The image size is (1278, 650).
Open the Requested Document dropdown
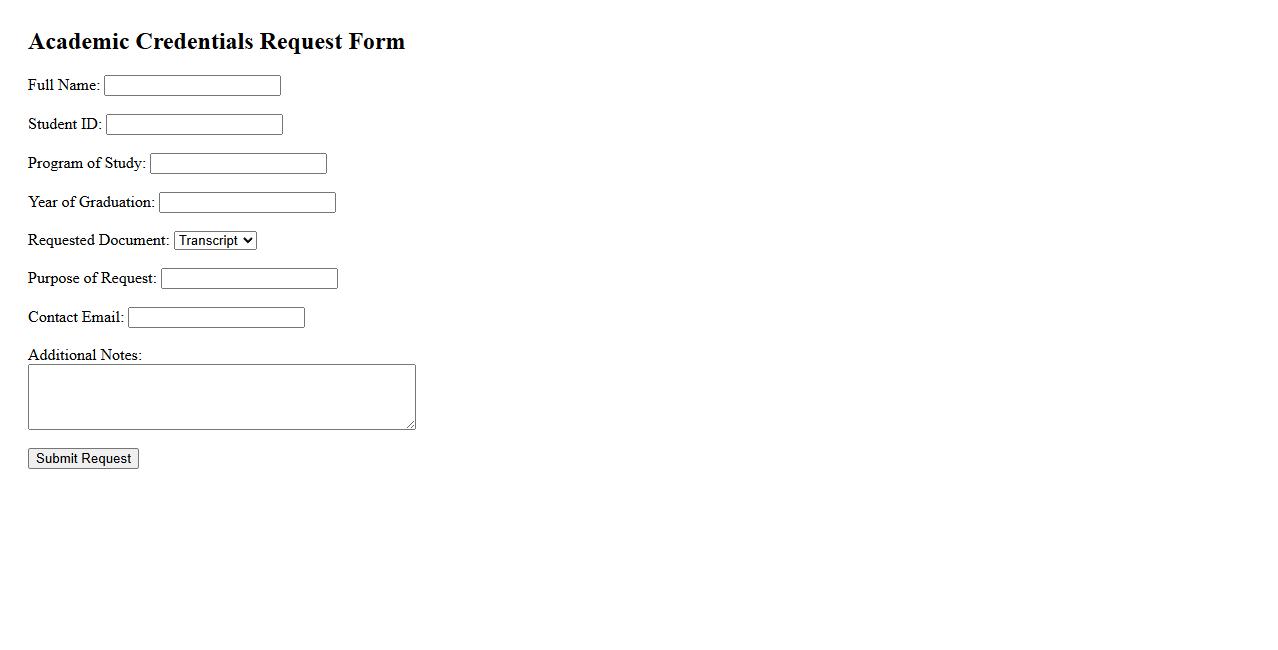pyautogui.click(x=215, y=241)
